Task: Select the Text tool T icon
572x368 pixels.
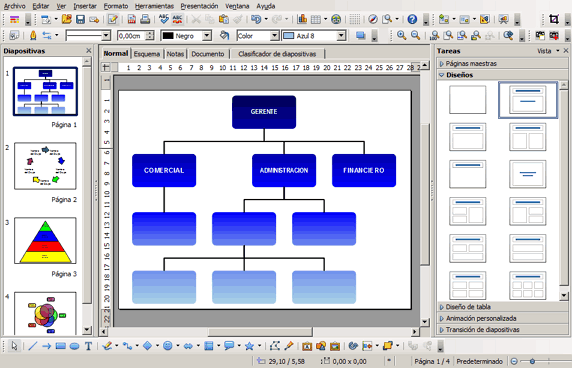Action: [x=88, y=346]
